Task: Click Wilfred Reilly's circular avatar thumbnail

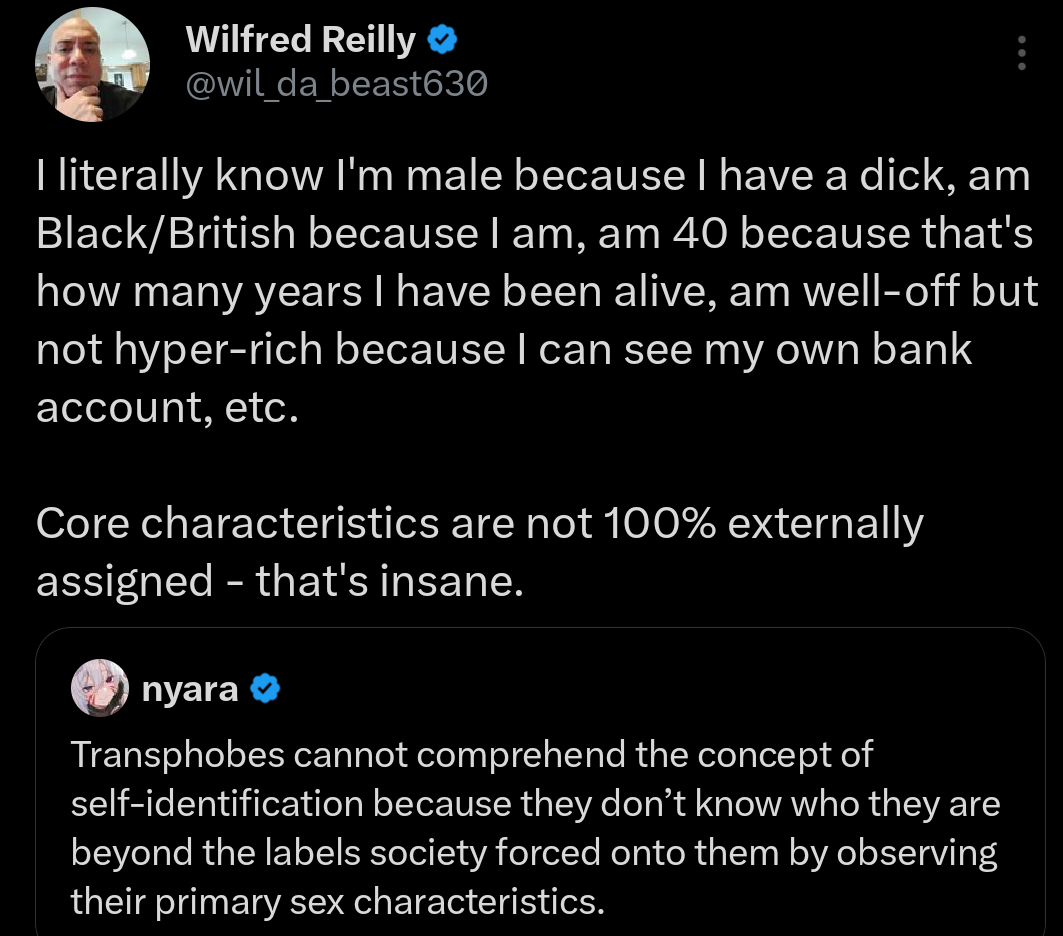Action: click(x=92, y=64)
